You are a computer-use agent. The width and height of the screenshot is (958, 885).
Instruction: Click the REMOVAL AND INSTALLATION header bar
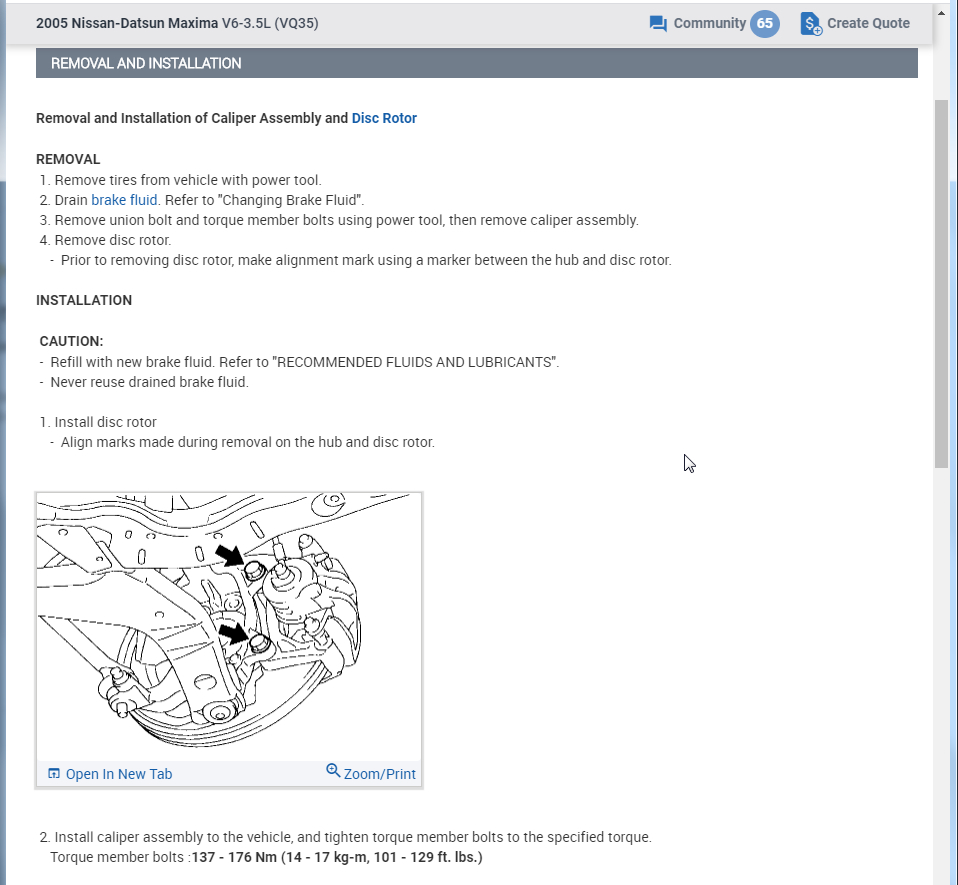(x=477, y=63)
